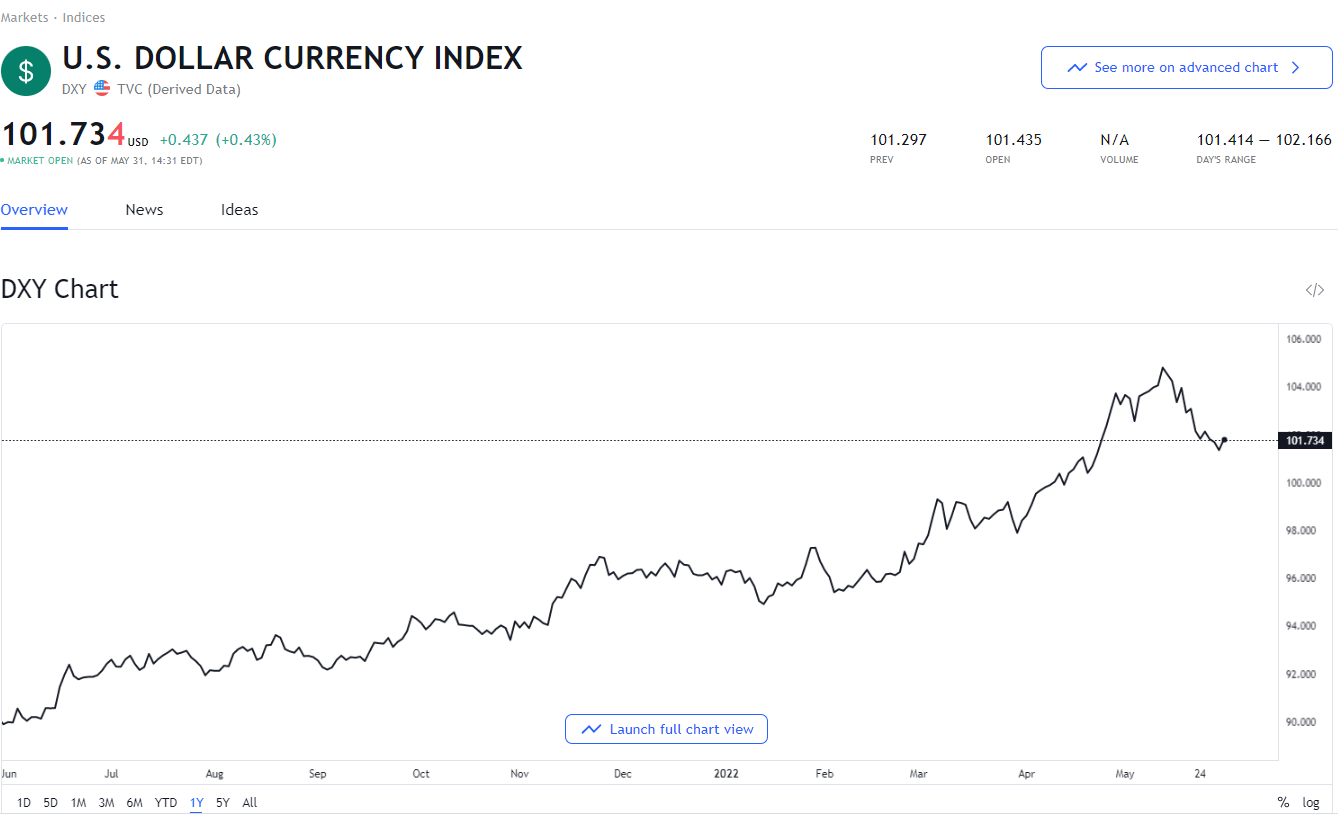
Task: Open the Overview tab
Action: tap(34, 210)
